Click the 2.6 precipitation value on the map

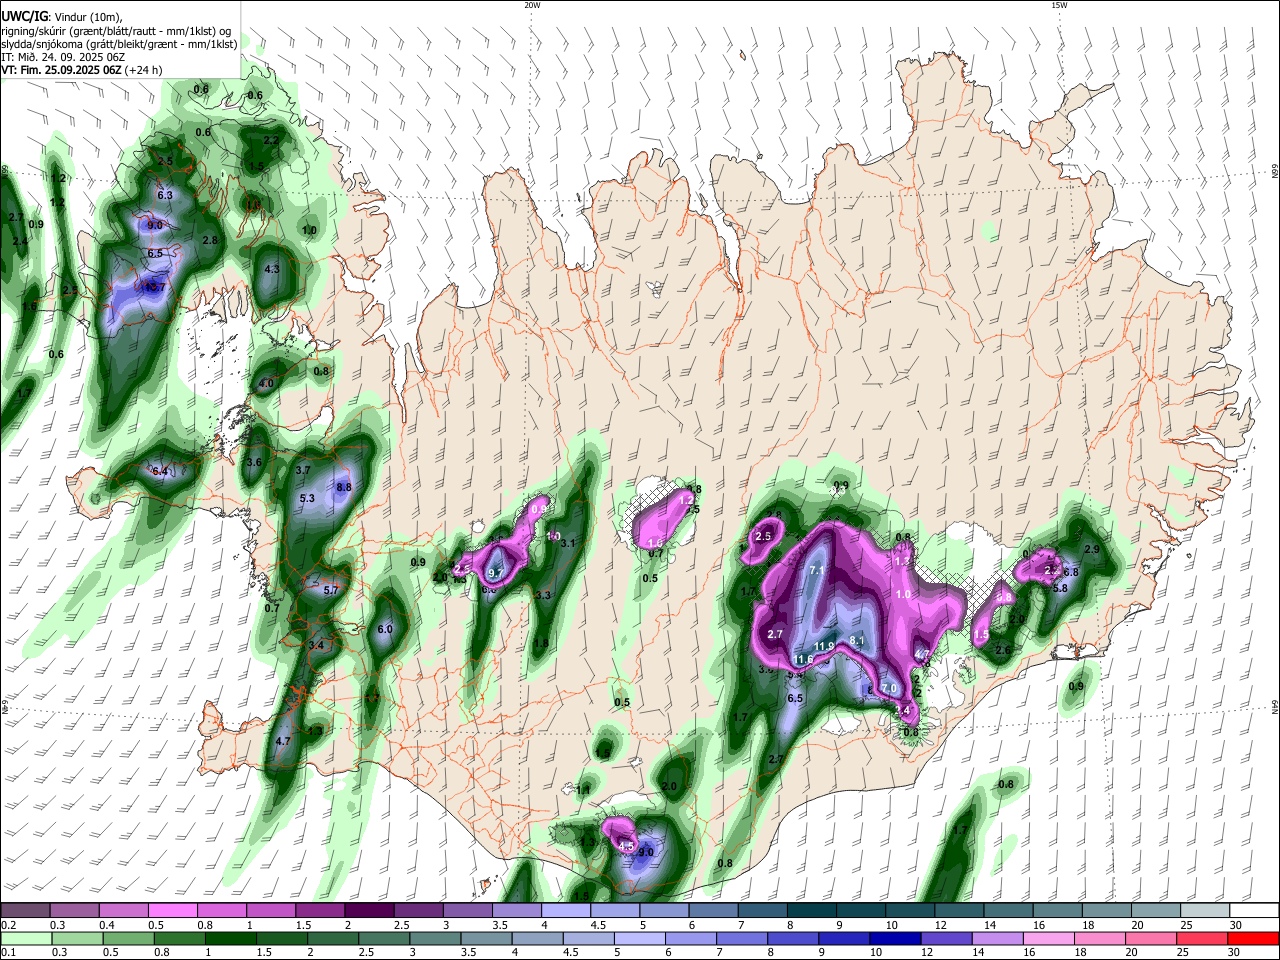click(x=1004, y=650)
